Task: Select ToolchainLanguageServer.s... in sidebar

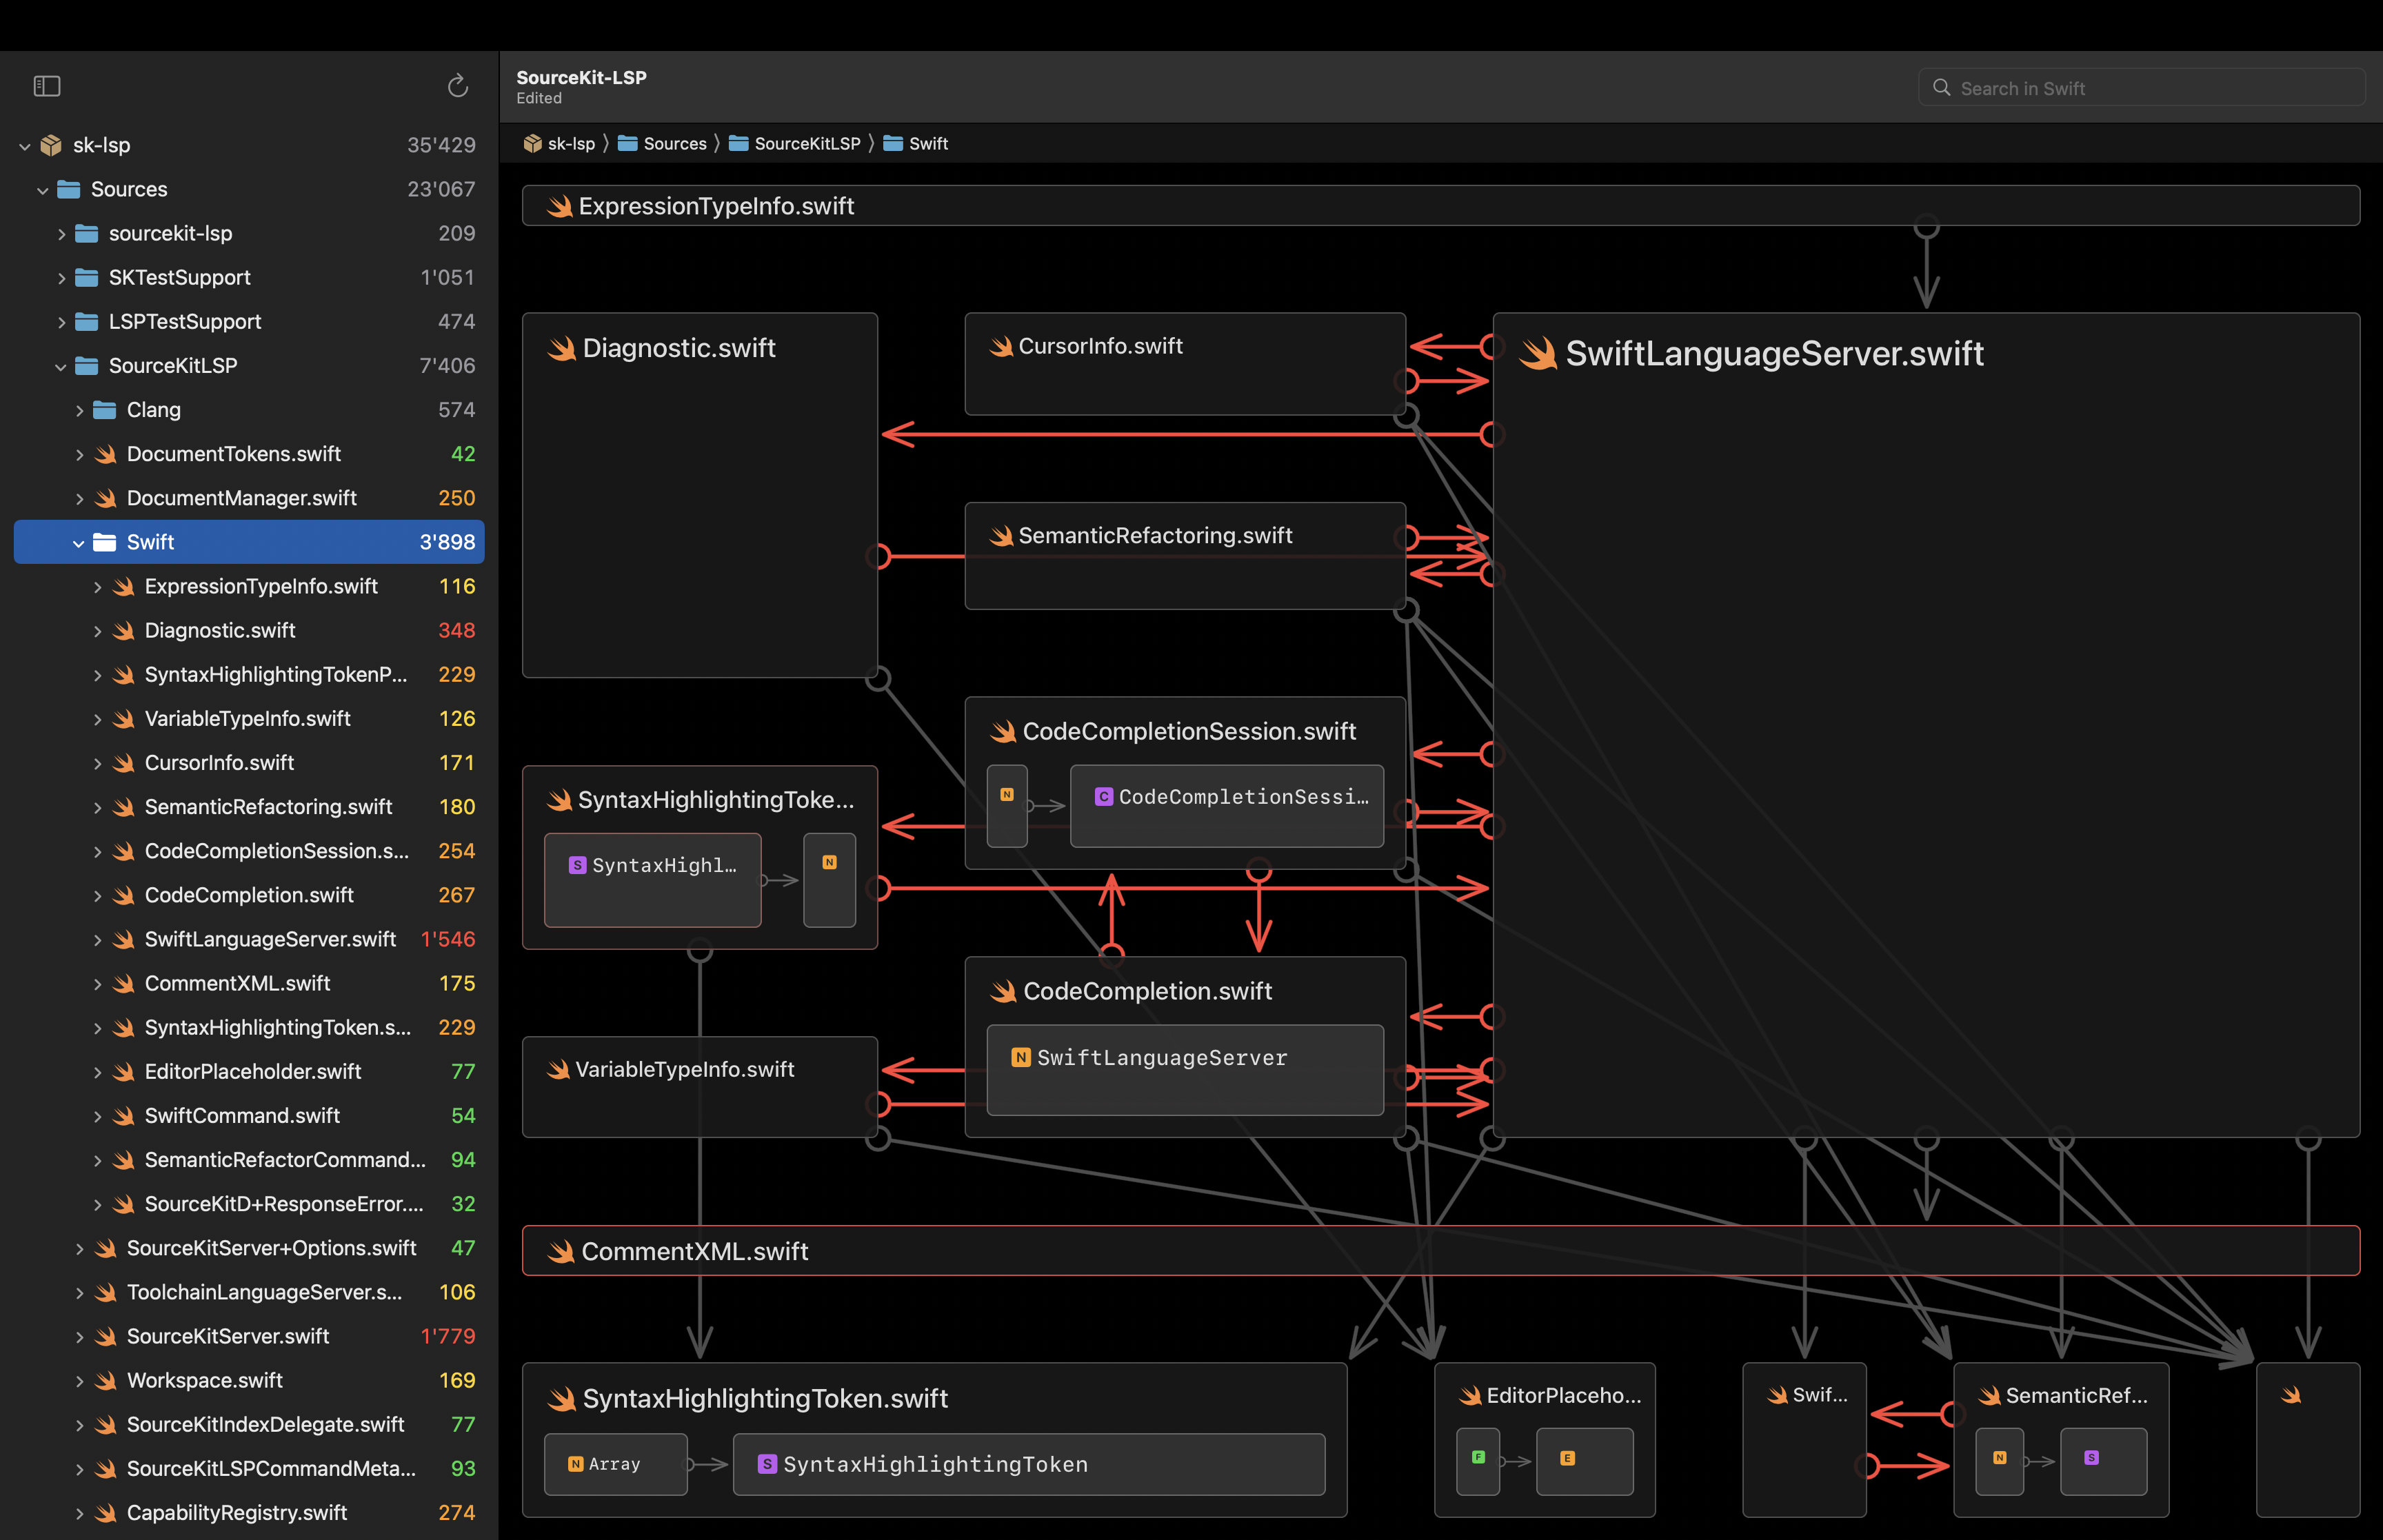Action: tap(249, 1293)
